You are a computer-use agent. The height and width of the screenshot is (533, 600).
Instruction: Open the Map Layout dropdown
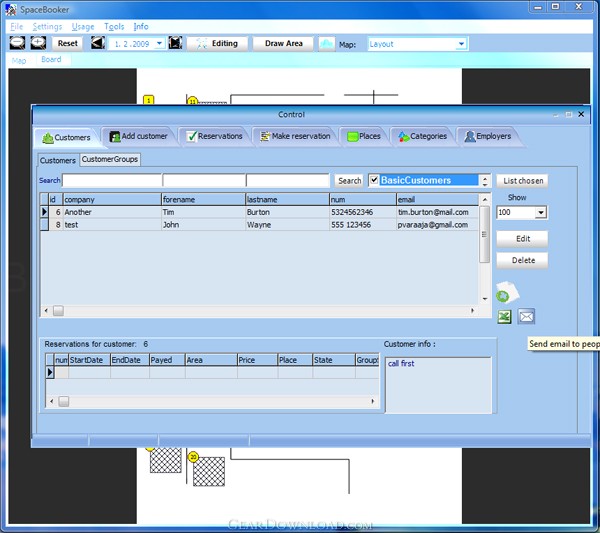tap(461, 44)
